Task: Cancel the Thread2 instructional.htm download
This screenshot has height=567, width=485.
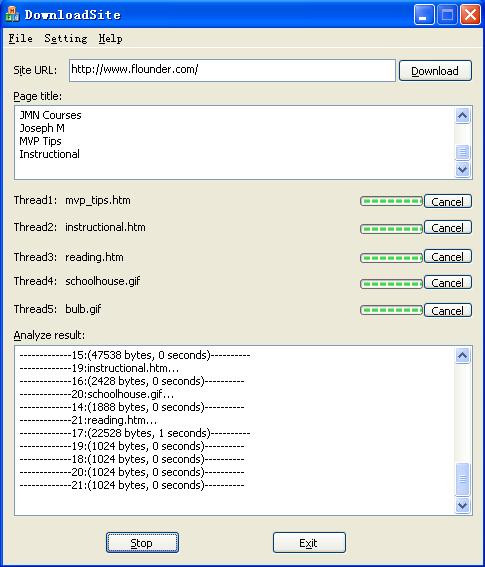Action: [448, 228]
